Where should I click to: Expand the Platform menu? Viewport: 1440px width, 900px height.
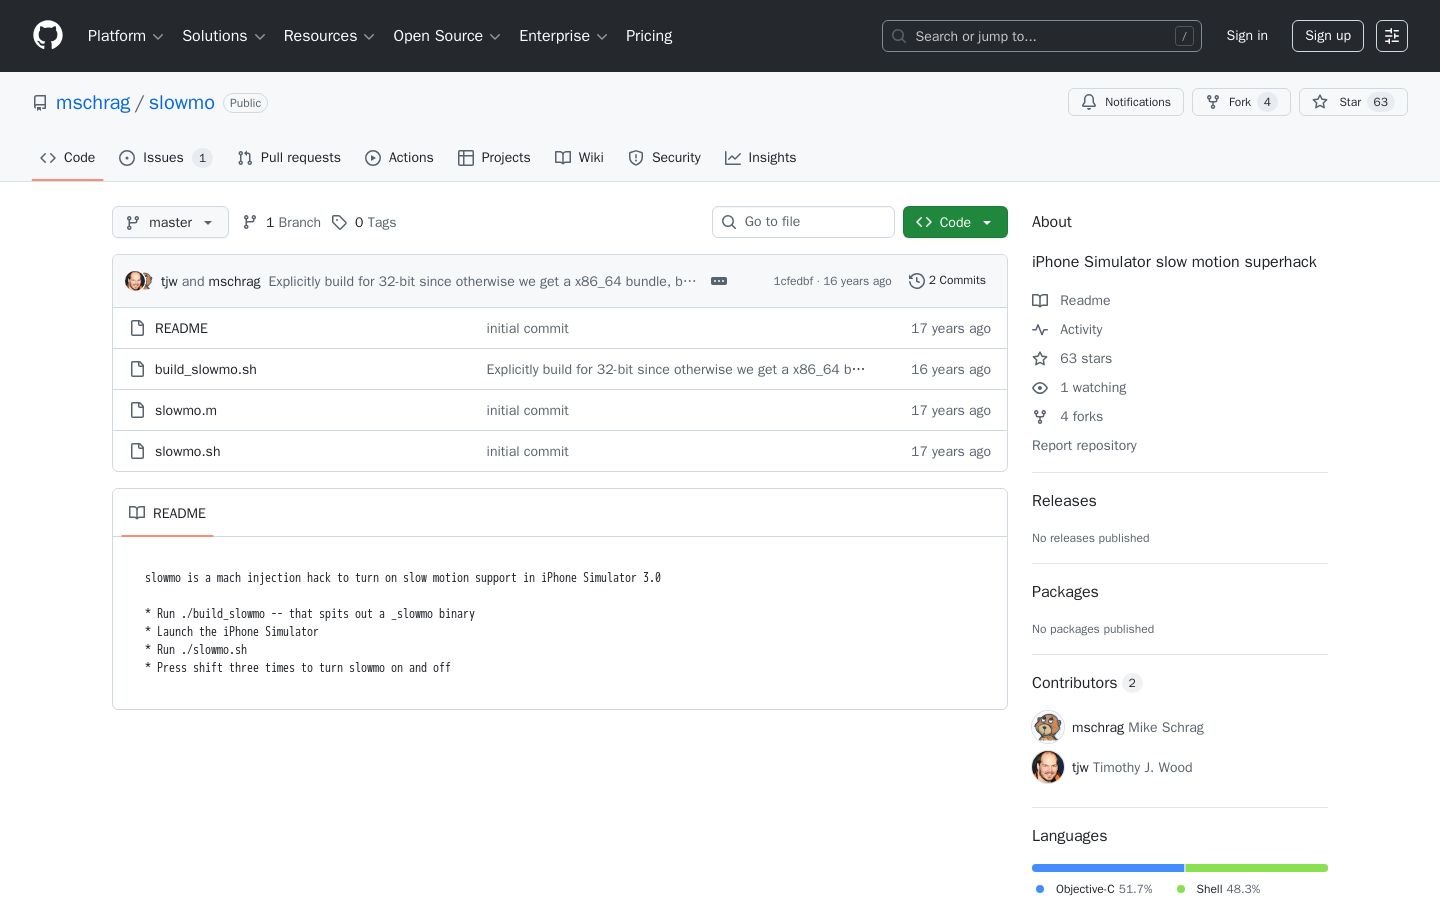pyautogui.click(x=126, y=36)
